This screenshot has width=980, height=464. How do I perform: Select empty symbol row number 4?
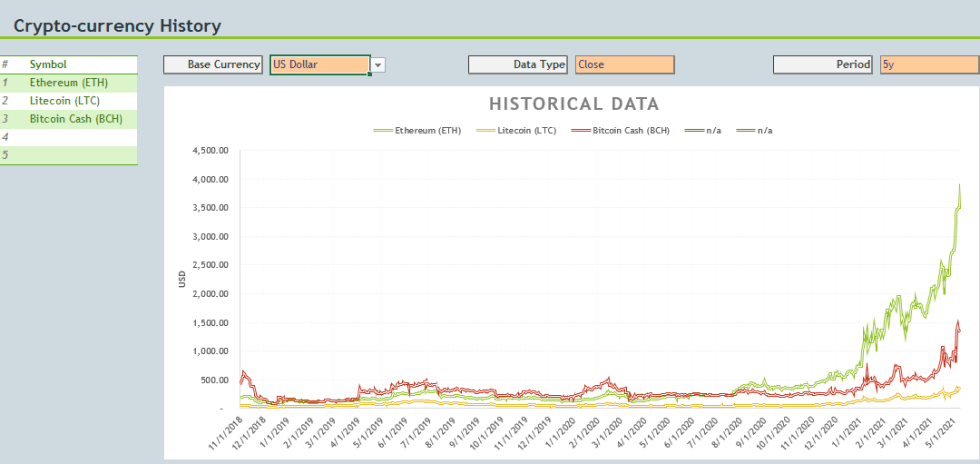tap(69, 137)
